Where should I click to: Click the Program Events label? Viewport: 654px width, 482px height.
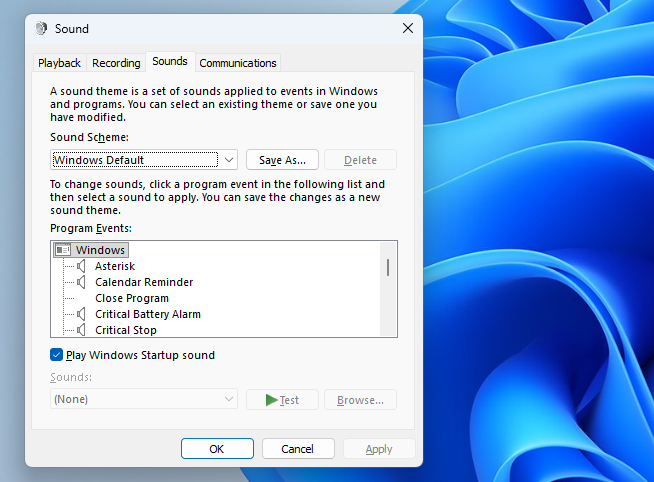coord(91,228)
